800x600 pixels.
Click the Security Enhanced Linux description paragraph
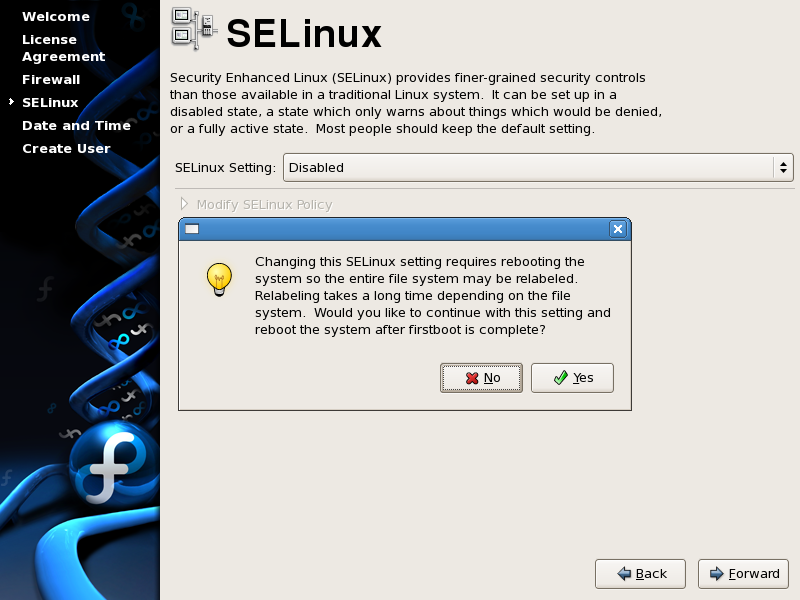[416, 103]
